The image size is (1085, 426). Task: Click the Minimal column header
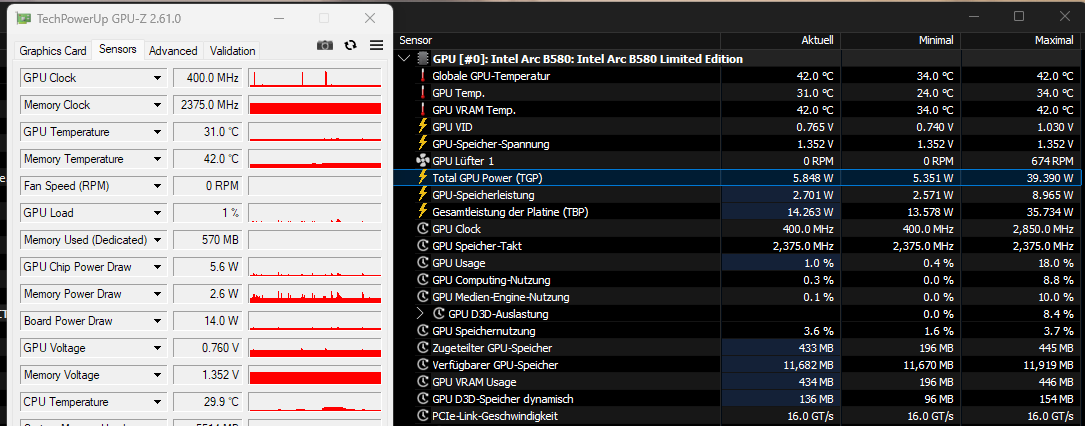click(x=901, y=41)
